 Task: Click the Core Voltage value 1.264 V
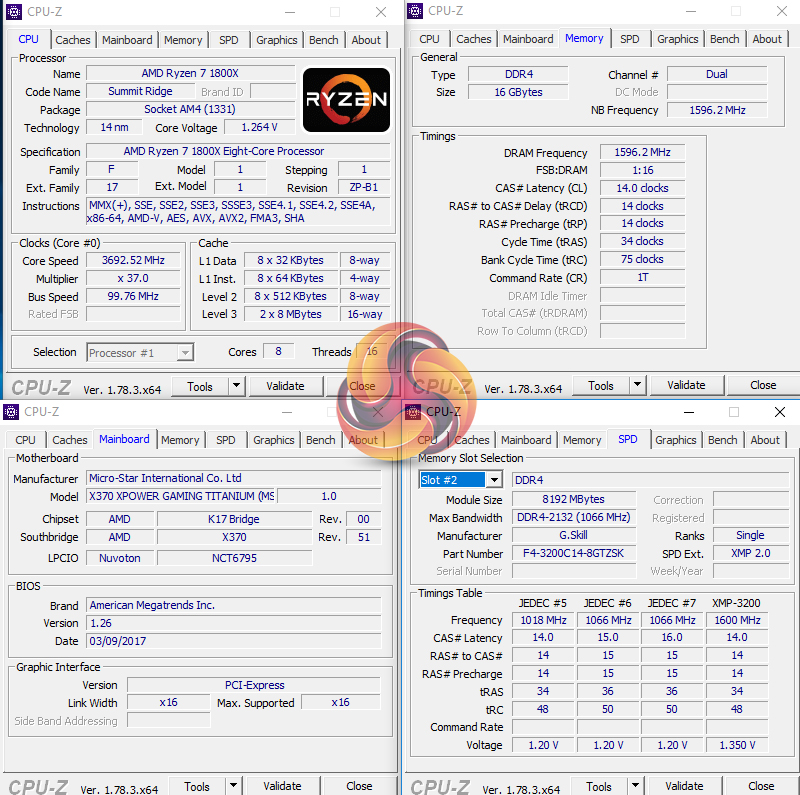260,127
